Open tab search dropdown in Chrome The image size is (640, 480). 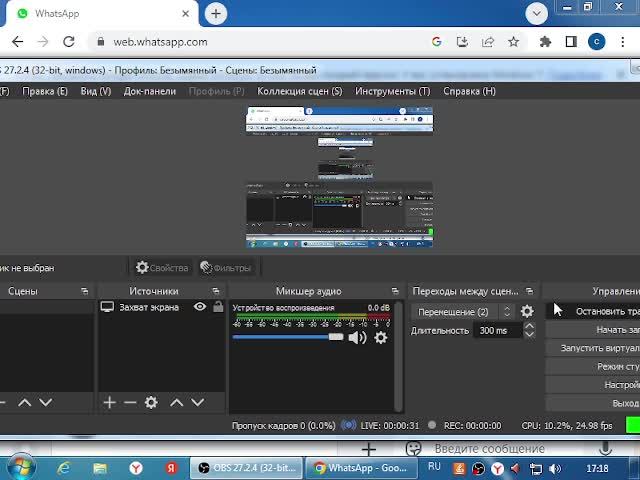pyautogui.click(x=536, y=14)
